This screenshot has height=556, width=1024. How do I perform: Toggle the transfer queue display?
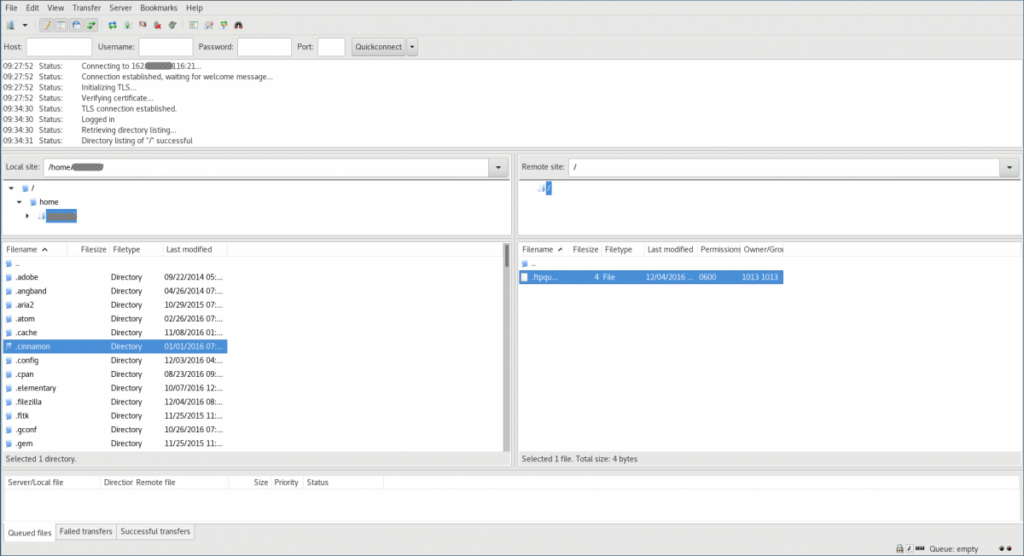(91, 25)
